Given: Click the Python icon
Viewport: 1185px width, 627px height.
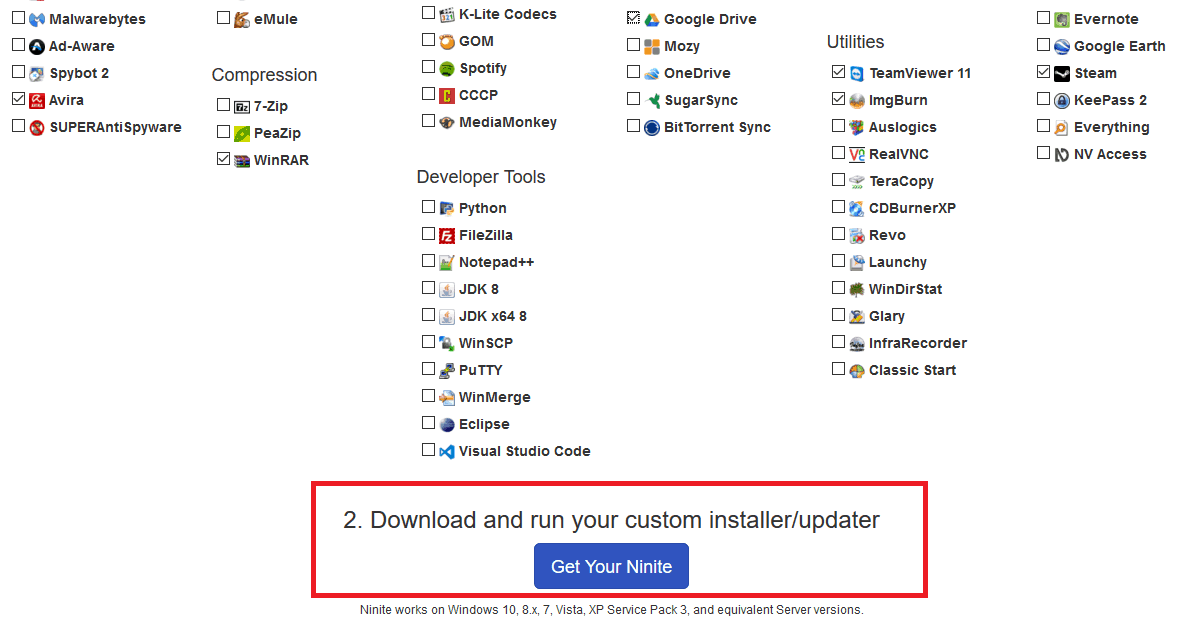Looking at the screenshot, I should 447,208.
